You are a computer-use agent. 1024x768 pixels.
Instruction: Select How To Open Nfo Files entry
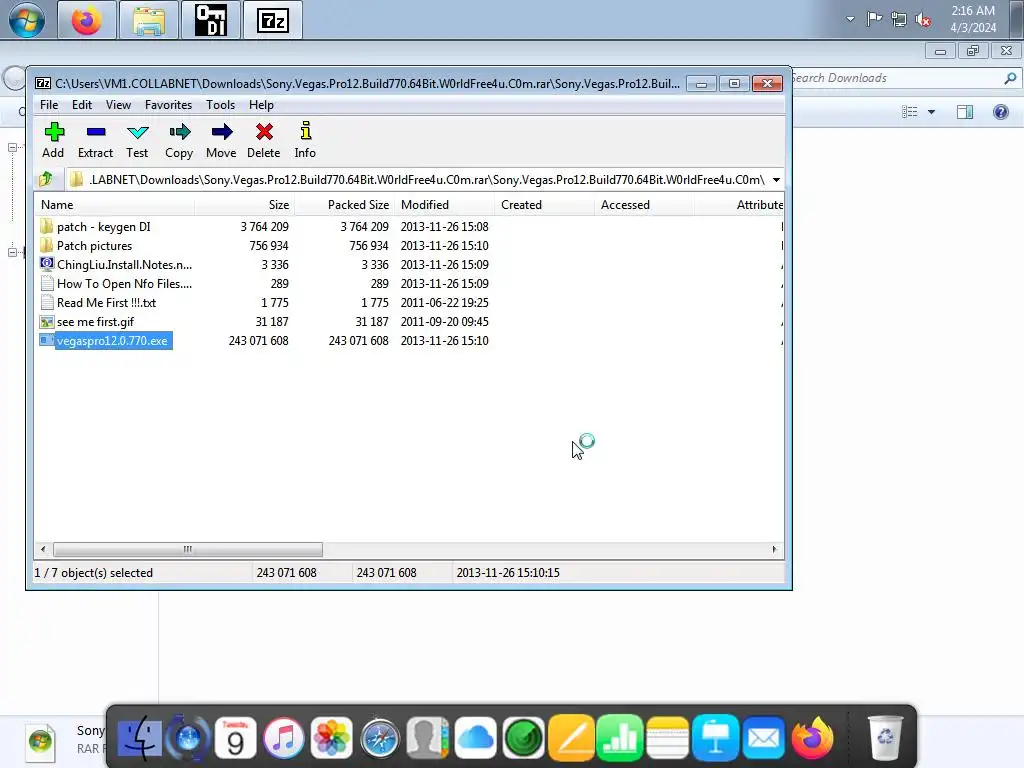[124, 283]
